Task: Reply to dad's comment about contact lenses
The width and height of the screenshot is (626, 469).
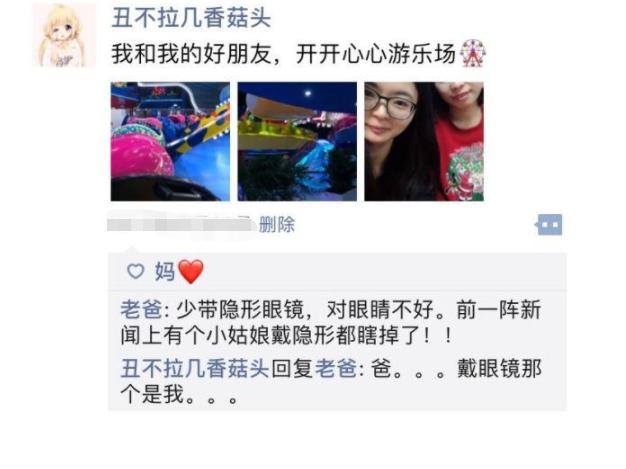Action: [331, 323]
